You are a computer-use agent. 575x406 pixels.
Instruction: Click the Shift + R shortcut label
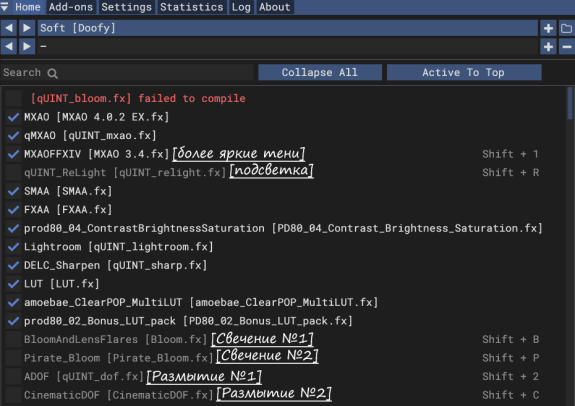tap(510, 172)
